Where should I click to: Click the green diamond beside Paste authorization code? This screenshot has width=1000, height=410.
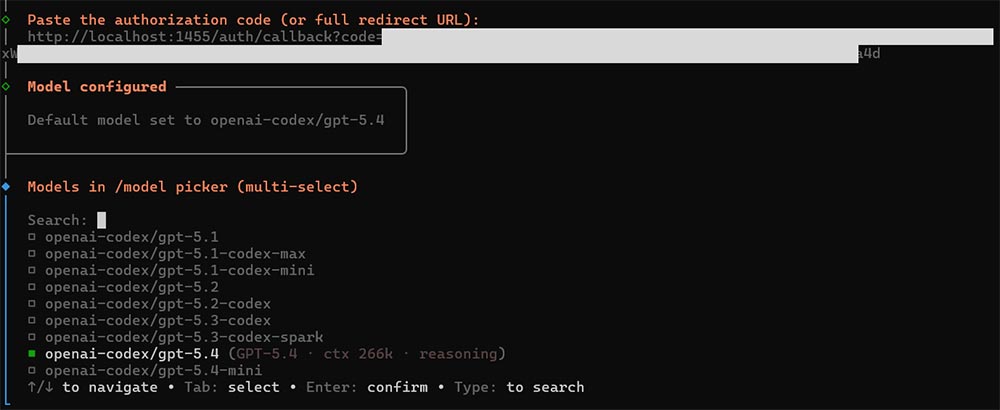coord(6,19)
